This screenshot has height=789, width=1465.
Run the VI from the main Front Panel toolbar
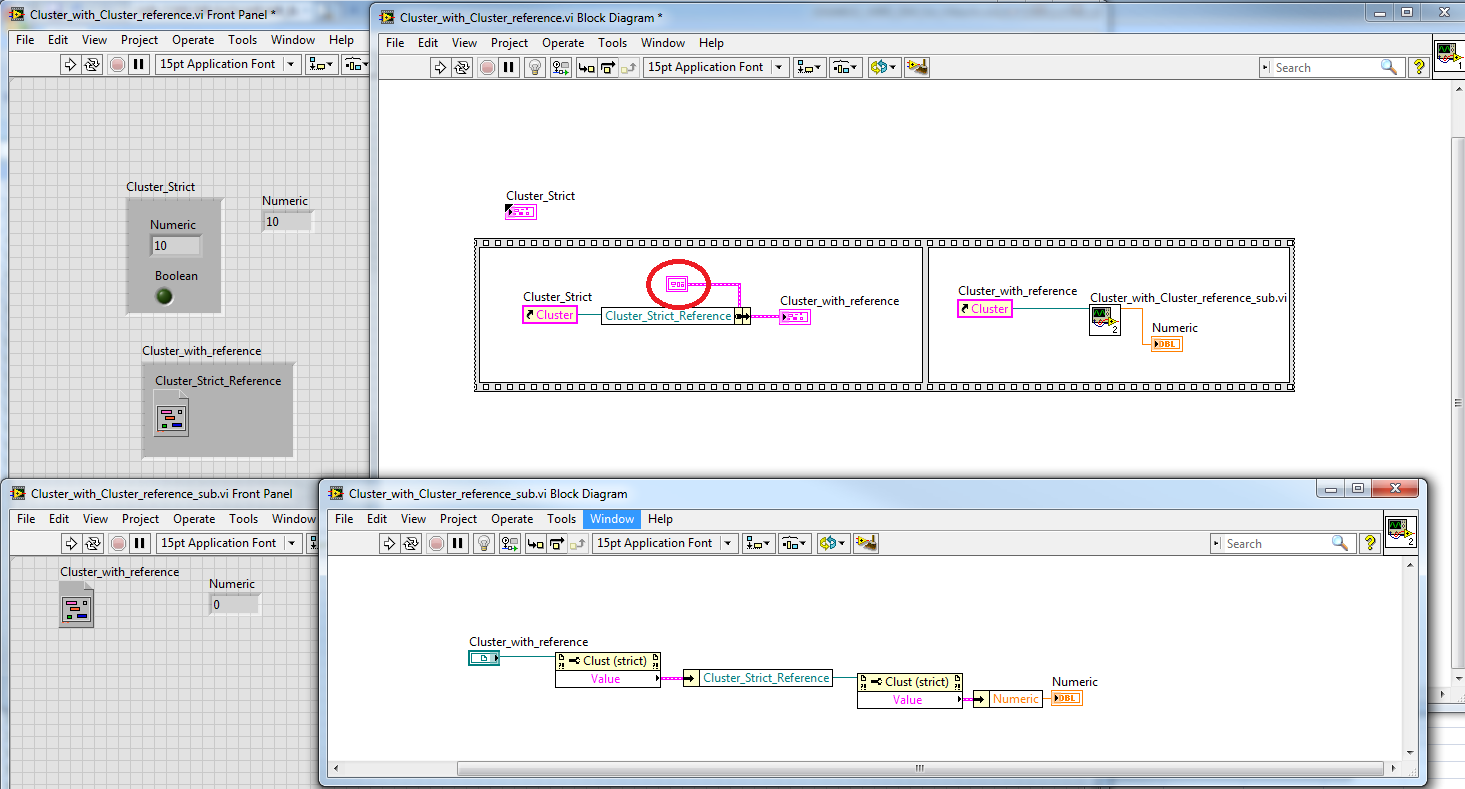click(70, 64)
